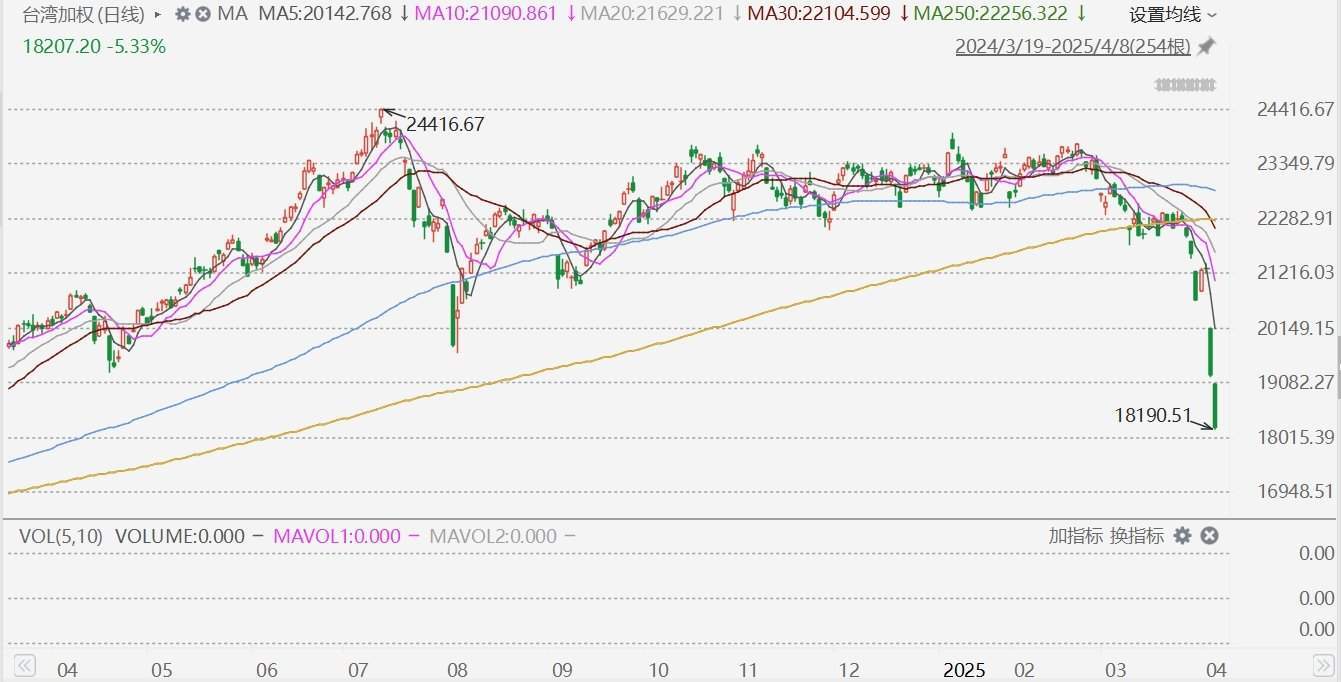Open the 2024/3/19-2025/4/8 date range link
This screenshot has width=1341, height=682.
[1072, 46]
